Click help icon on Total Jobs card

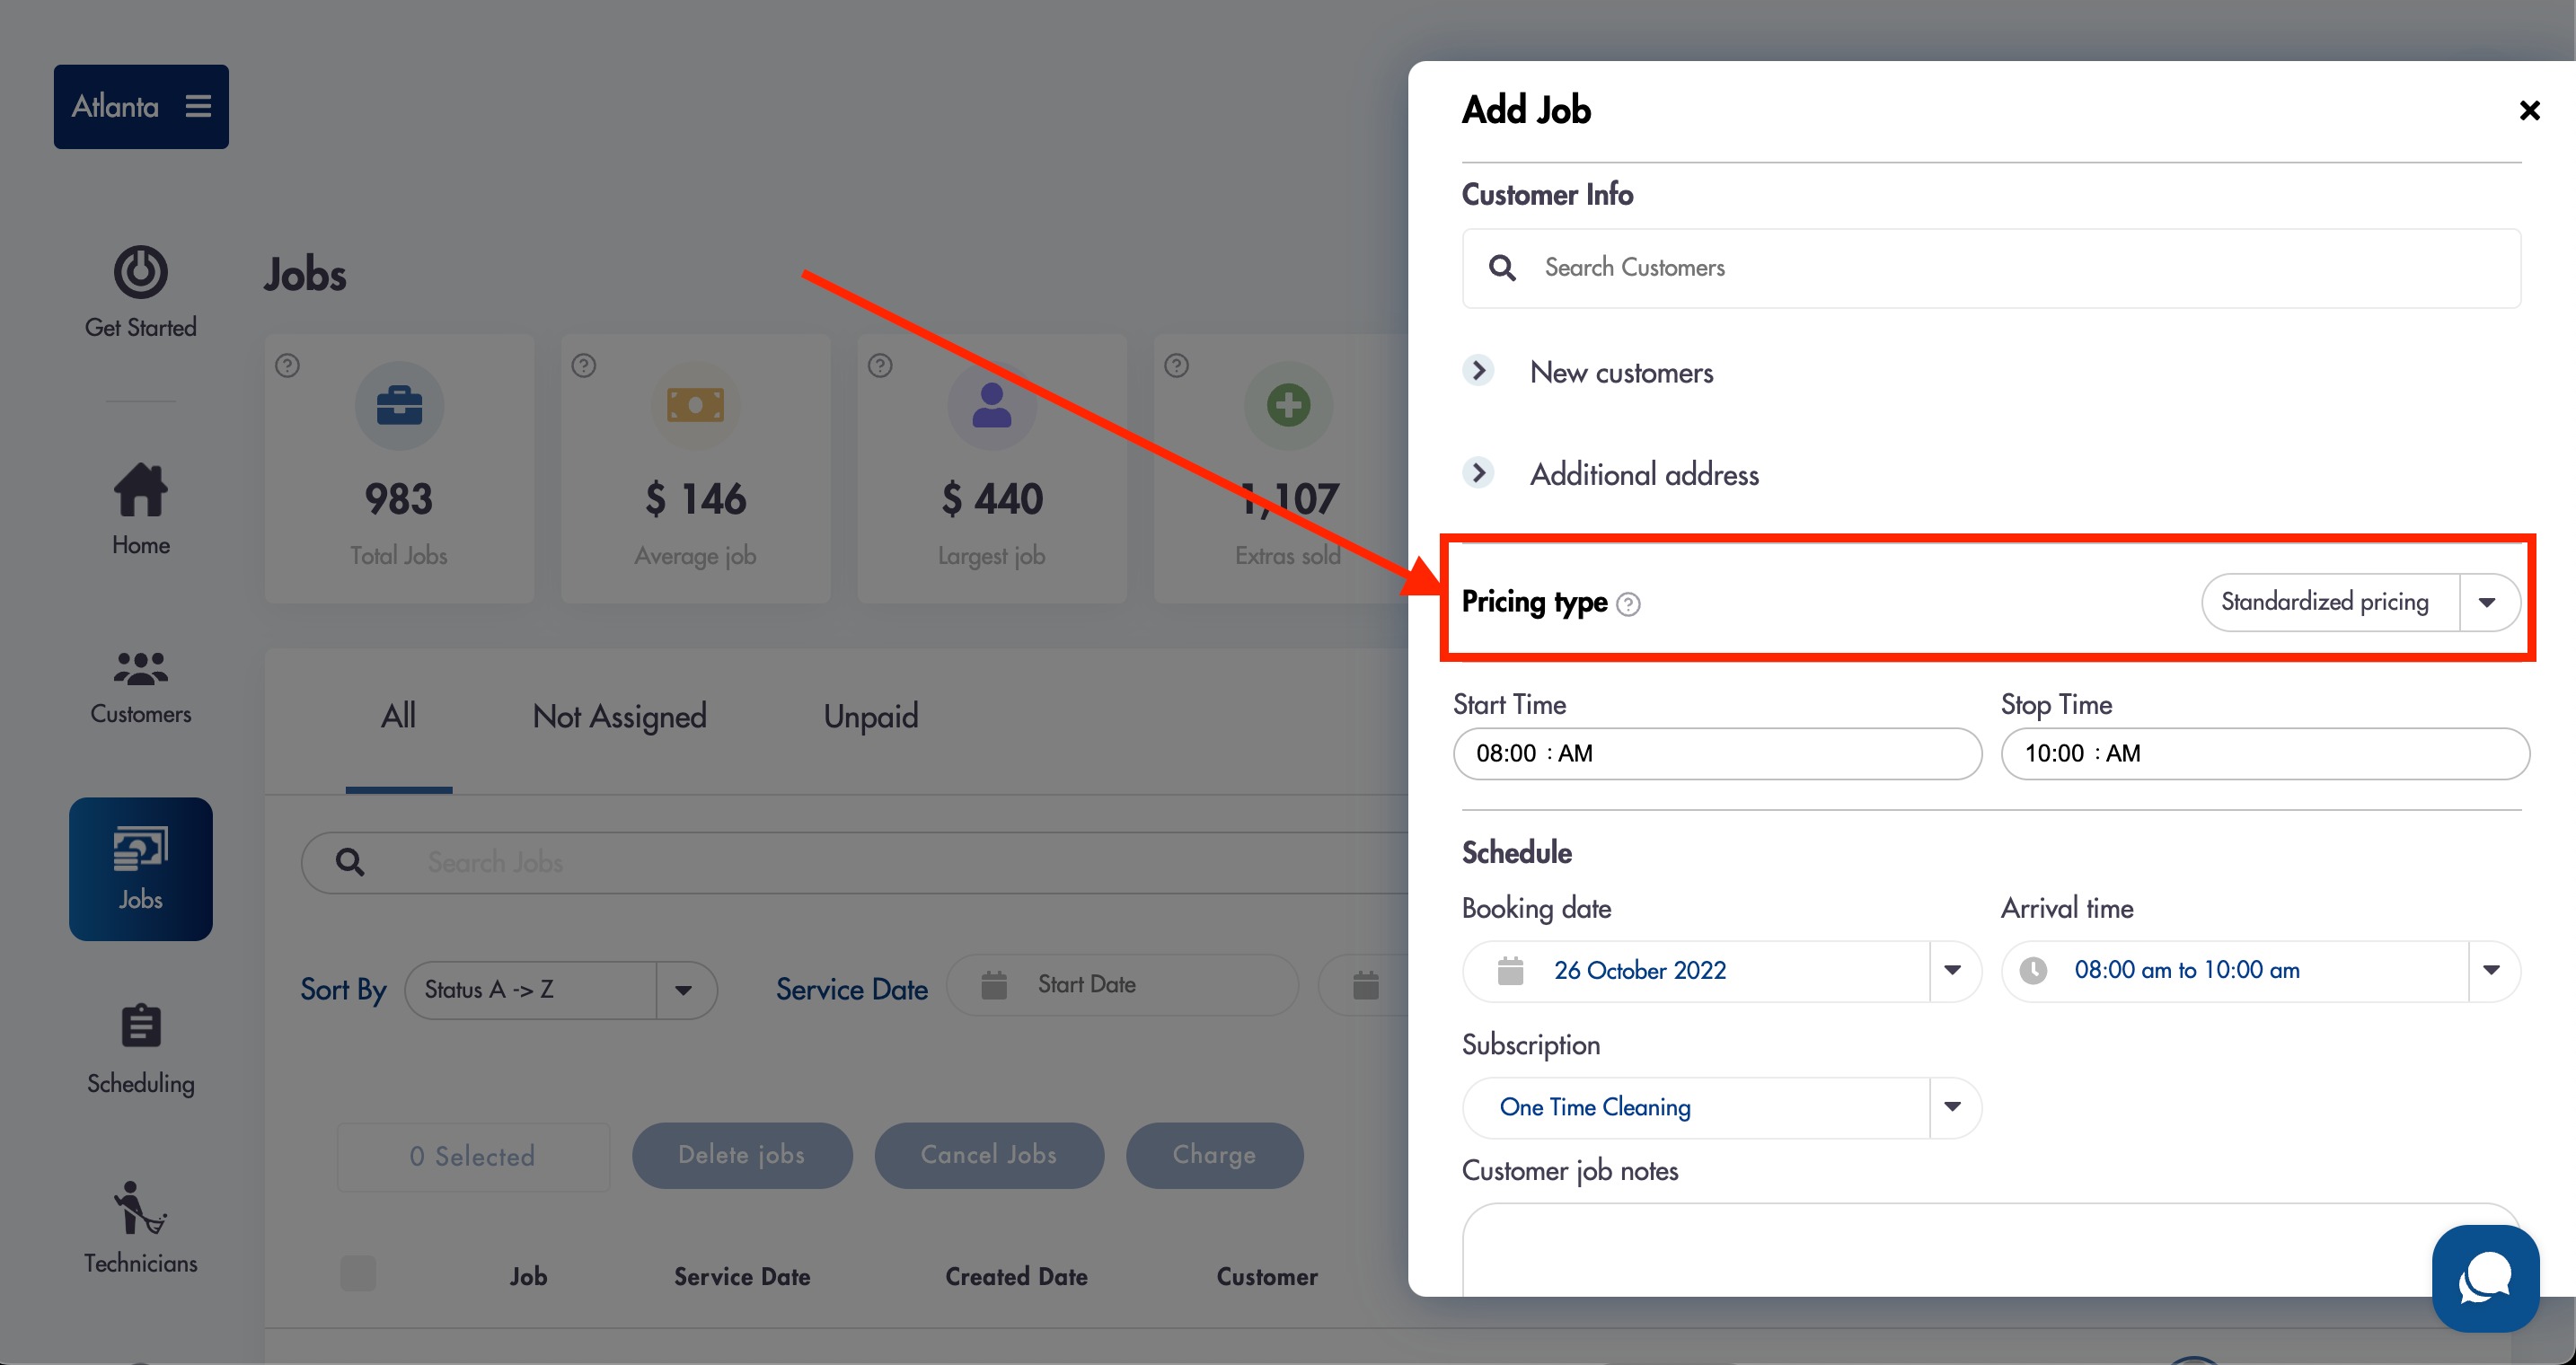click(287, 365)
